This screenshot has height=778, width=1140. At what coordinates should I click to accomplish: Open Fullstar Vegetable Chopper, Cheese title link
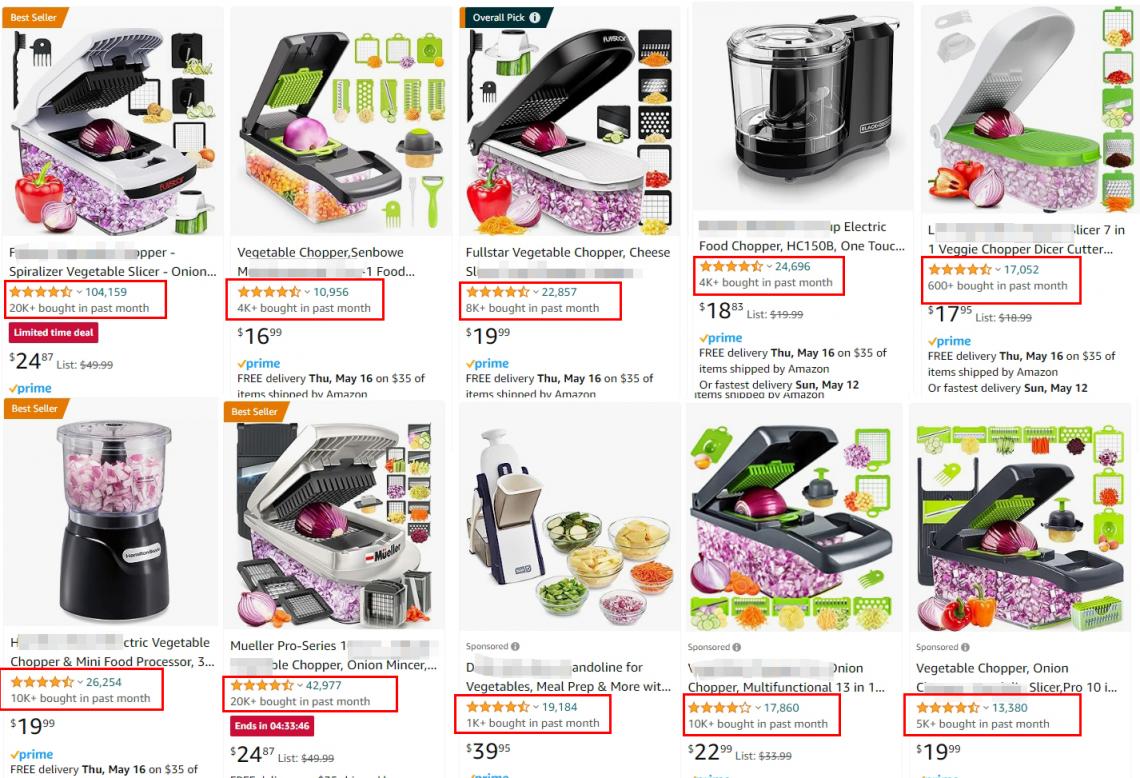tap(568, 252)
